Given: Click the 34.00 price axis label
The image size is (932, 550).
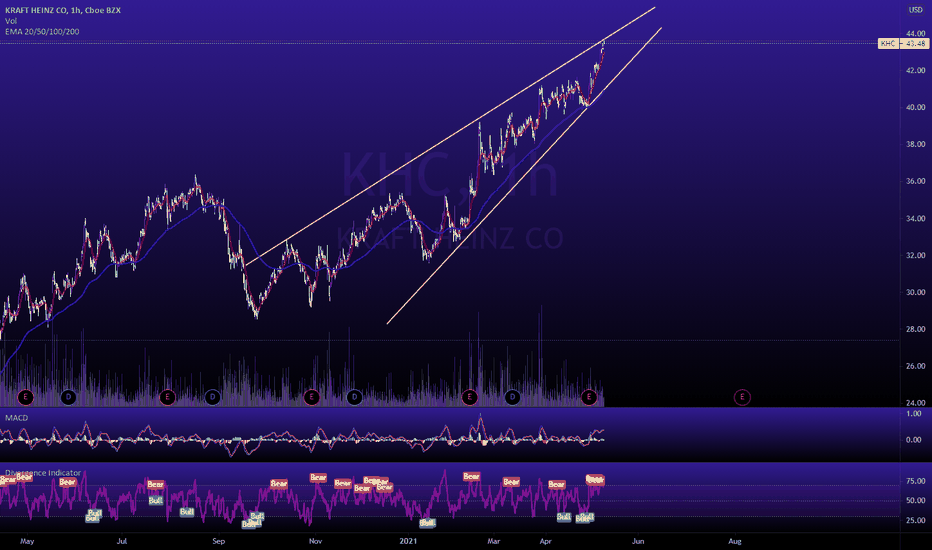Looking at the screenshot, I should (x=915, y=218).
